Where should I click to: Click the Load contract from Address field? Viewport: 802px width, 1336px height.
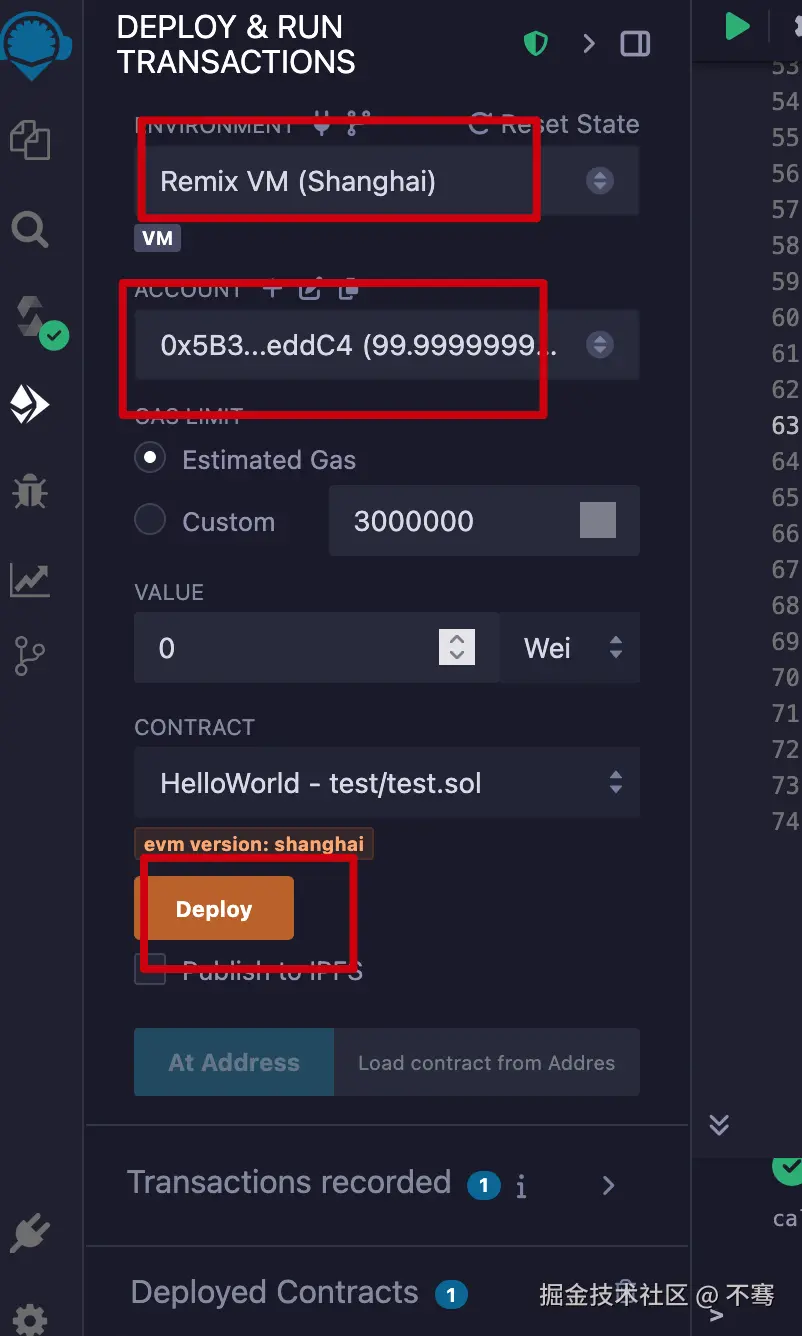(x=487, y=1062)
